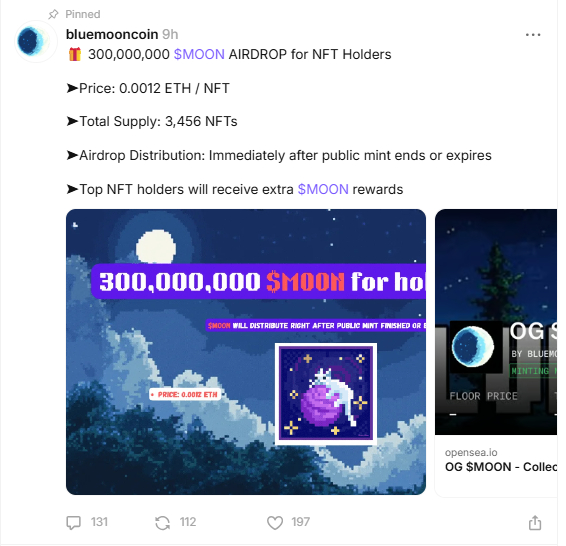Open the three-dot post options menu
The width and height of the screenshot is (566, 546).
533,35
